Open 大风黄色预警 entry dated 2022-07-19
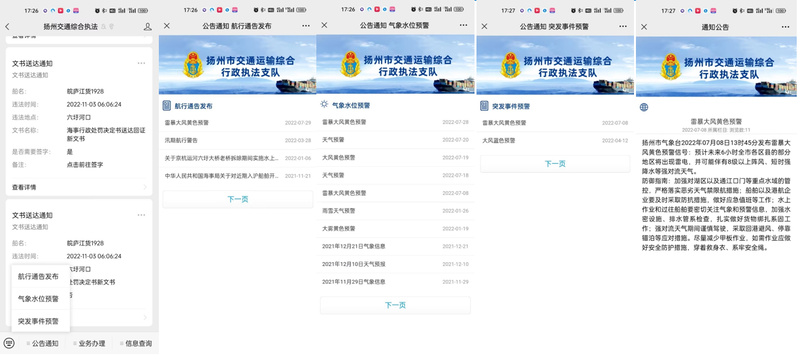800x360 pixels. coord(395,158)
